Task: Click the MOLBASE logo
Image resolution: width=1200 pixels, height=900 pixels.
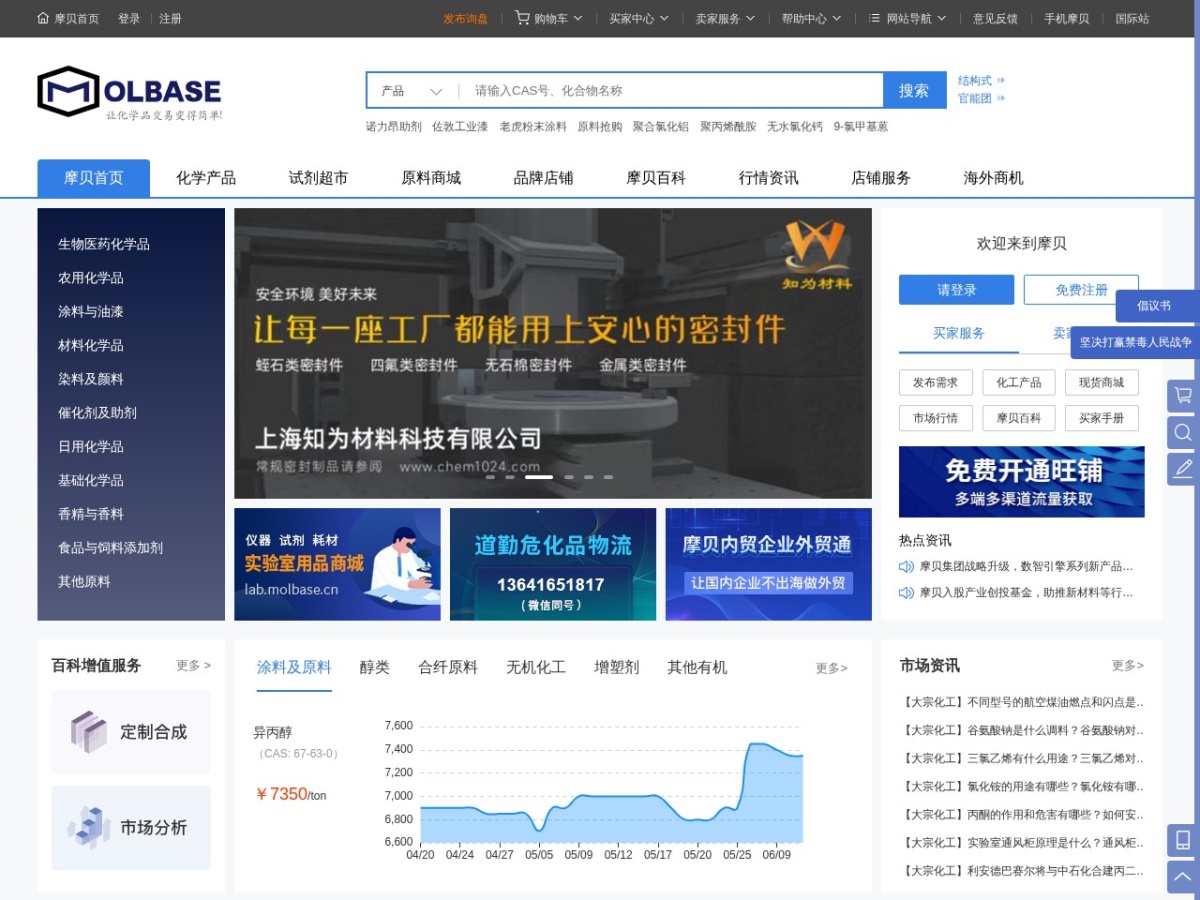Action: coord(130,93)
